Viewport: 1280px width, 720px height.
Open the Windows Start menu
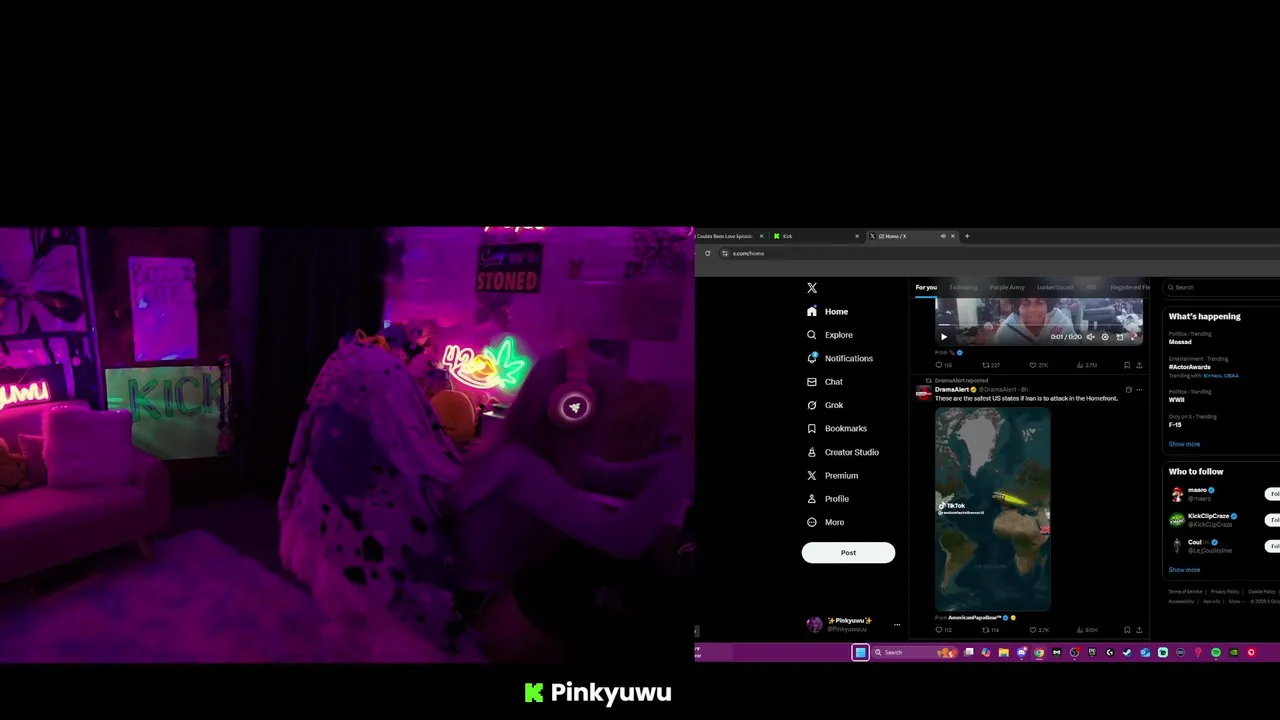click(860, 652)
